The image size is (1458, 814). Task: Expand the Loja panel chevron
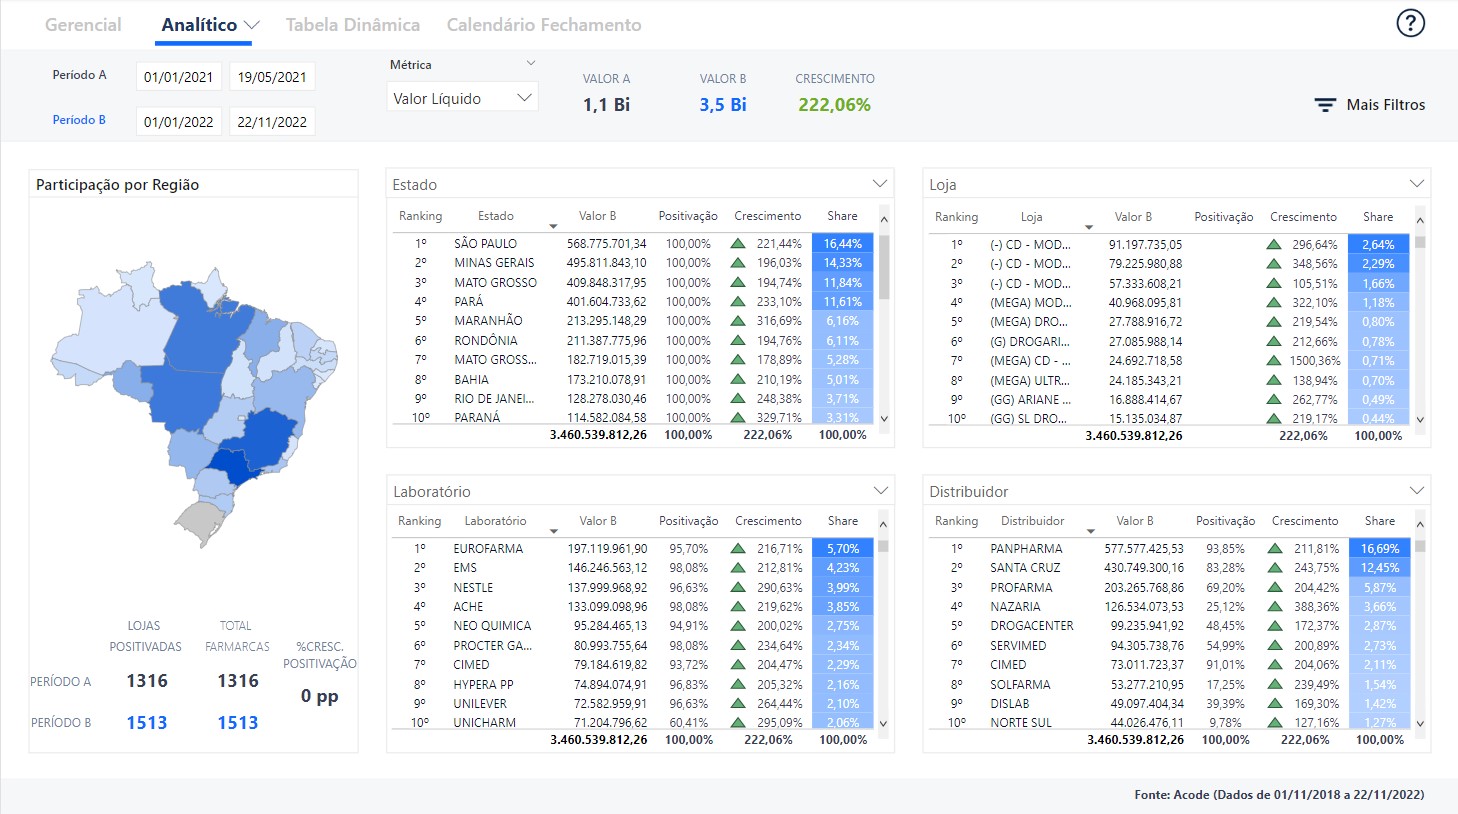[1416, 184]
